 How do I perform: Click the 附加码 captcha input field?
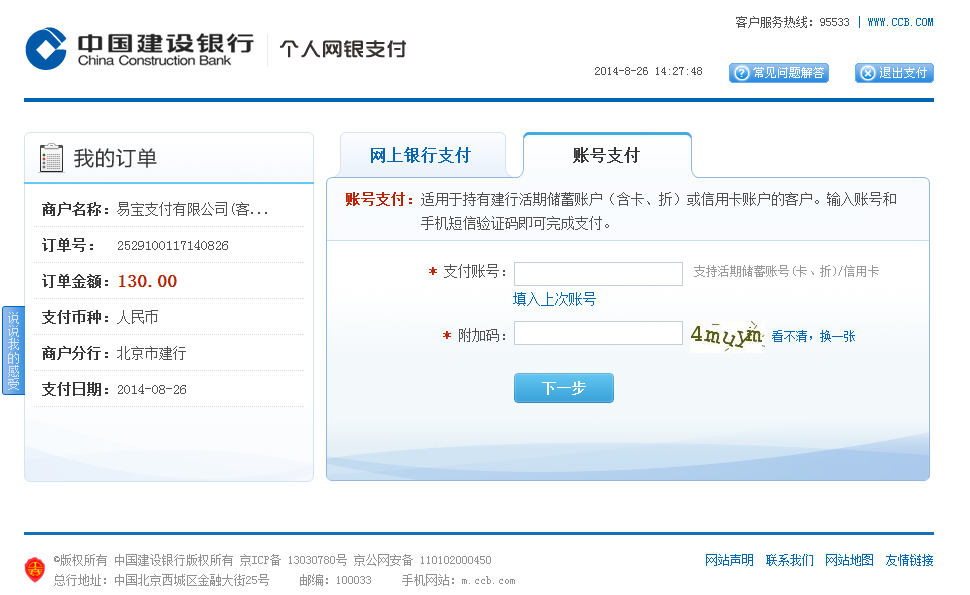(598, 334)
